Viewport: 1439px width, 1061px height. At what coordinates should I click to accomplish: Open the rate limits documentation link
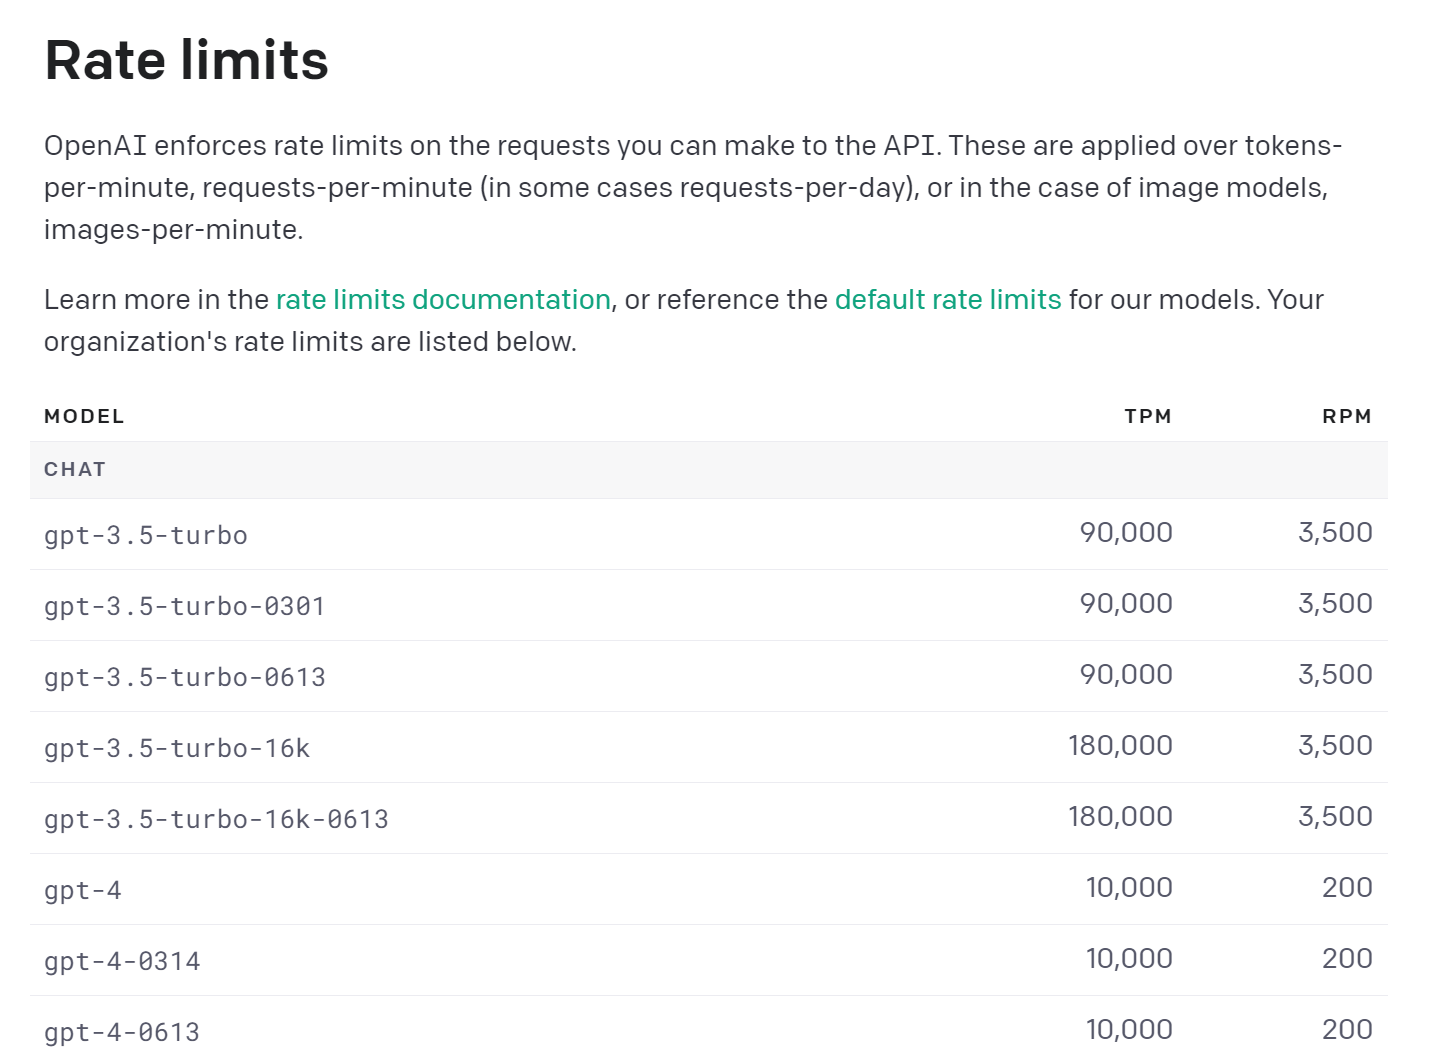(443, 300)
